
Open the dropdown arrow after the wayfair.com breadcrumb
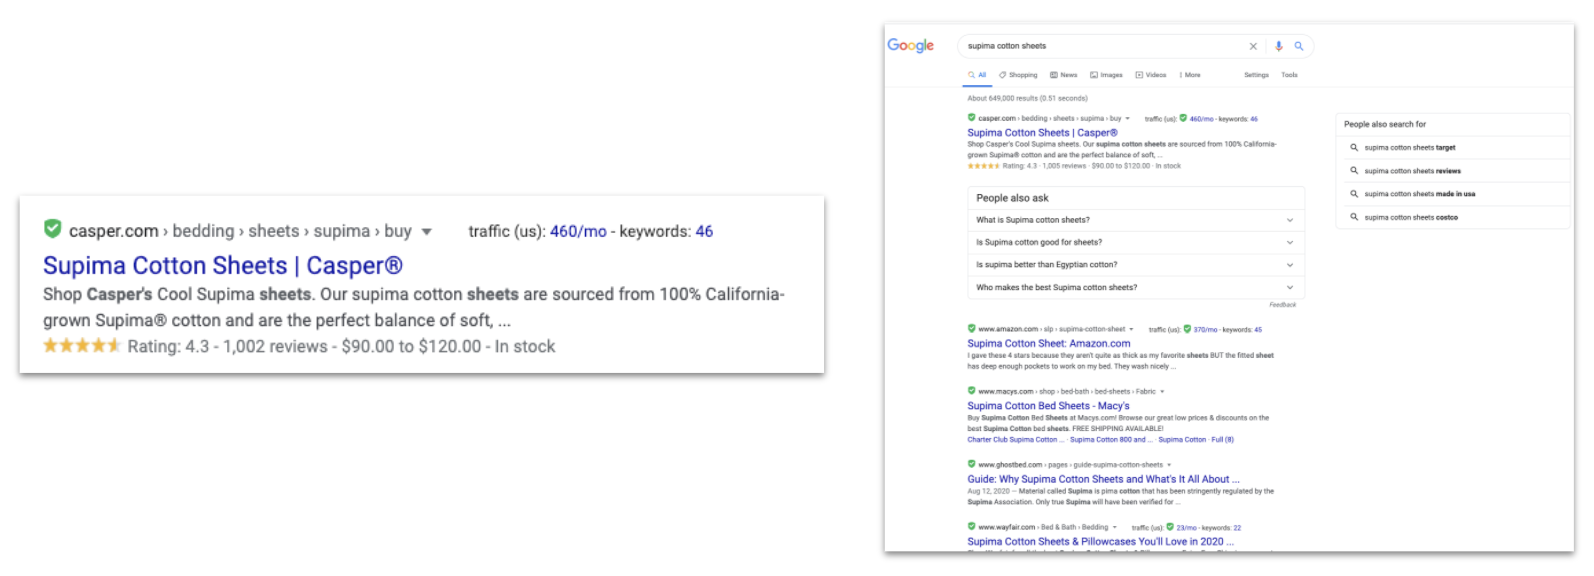1115,528
